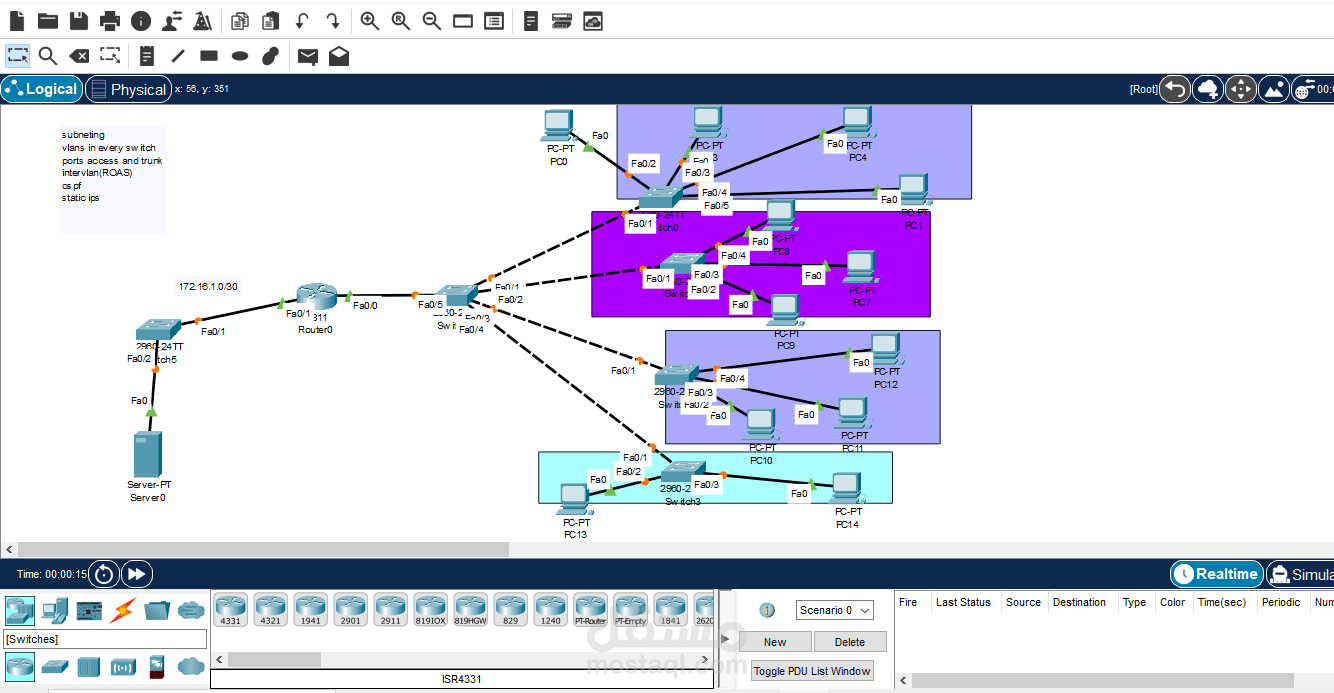Select Wireless Devices subcategory

pos(123,666)
